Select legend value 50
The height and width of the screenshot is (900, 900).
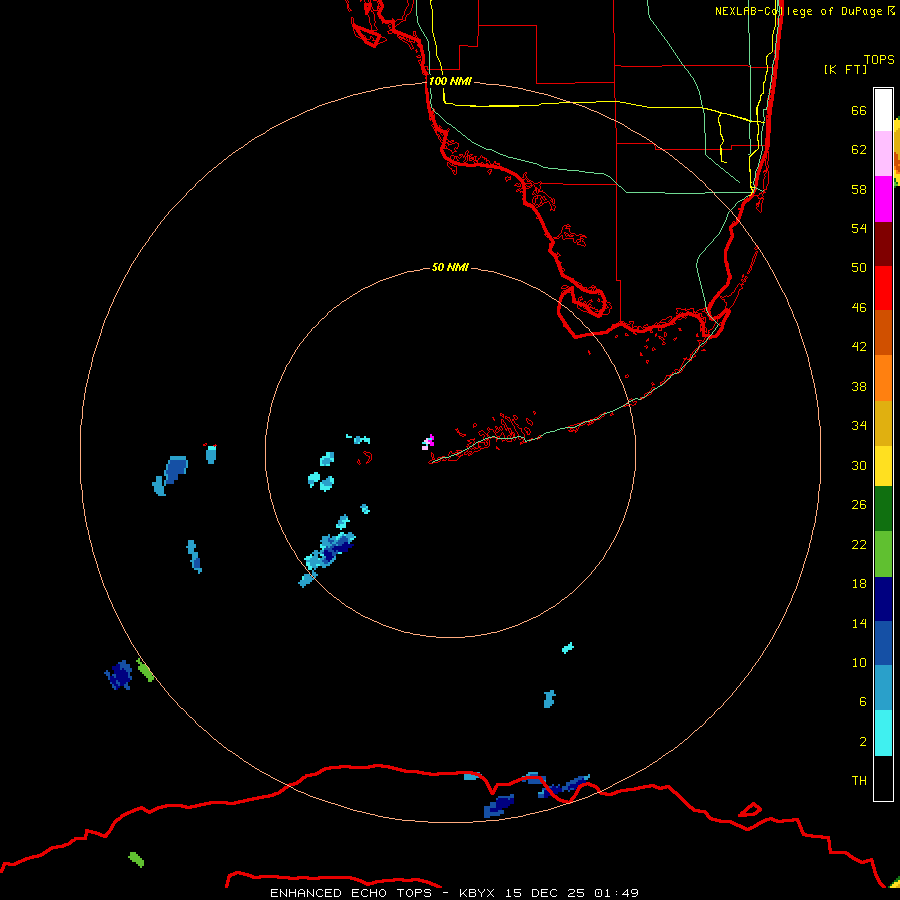click(x=859, y=268)
